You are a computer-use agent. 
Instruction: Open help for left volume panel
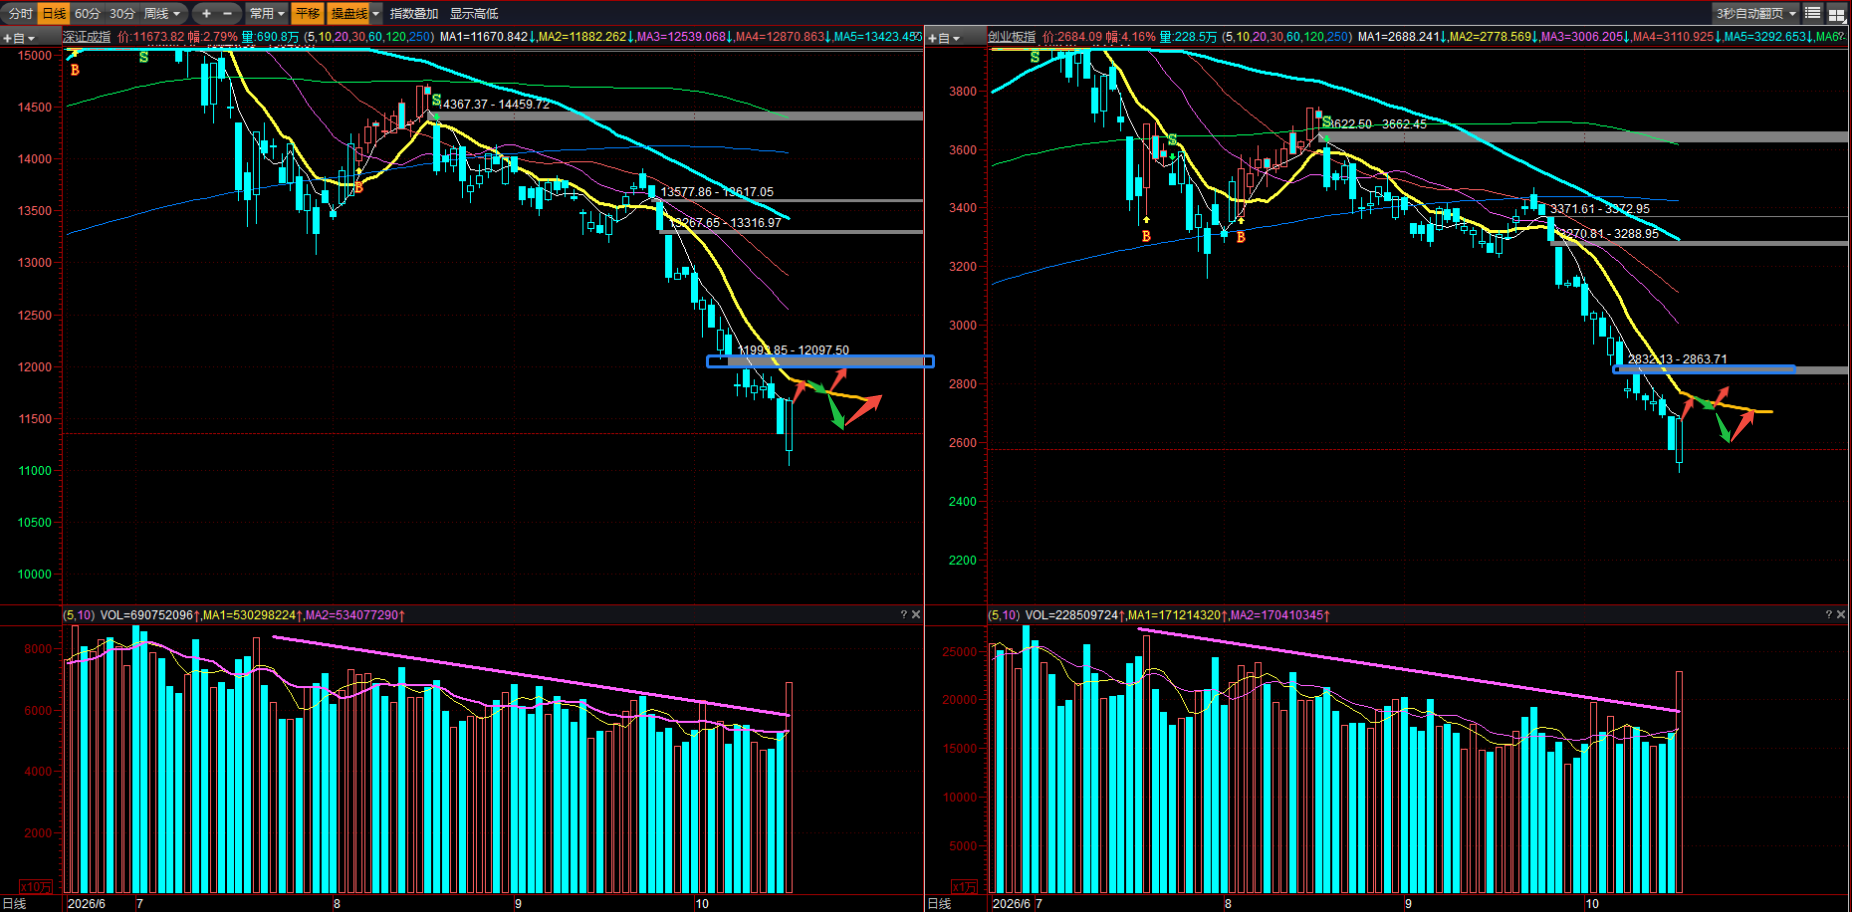coord(904,614)
